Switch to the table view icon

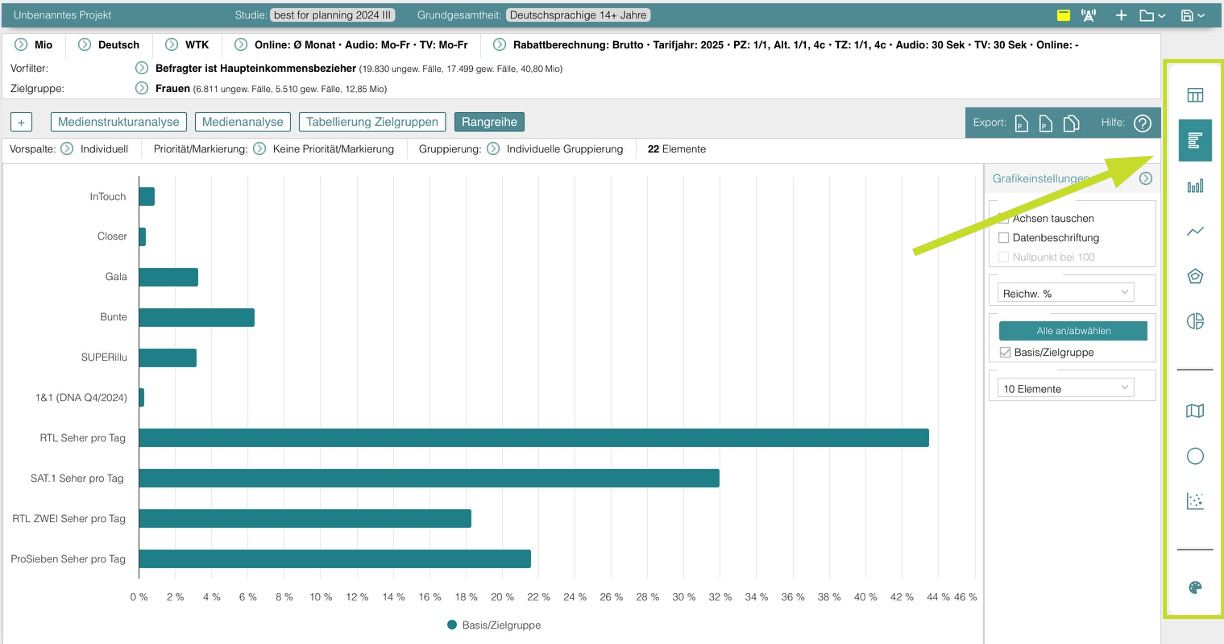coord(1194,96)
